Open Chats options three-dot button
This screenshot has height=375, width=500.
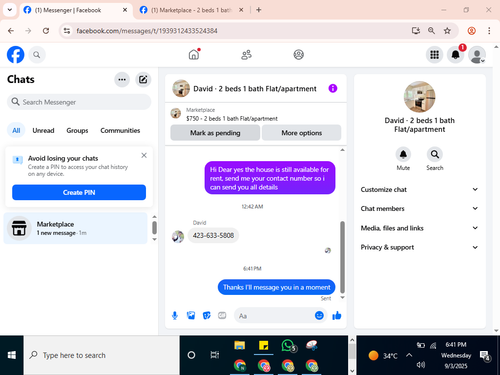tap(122, 79)
